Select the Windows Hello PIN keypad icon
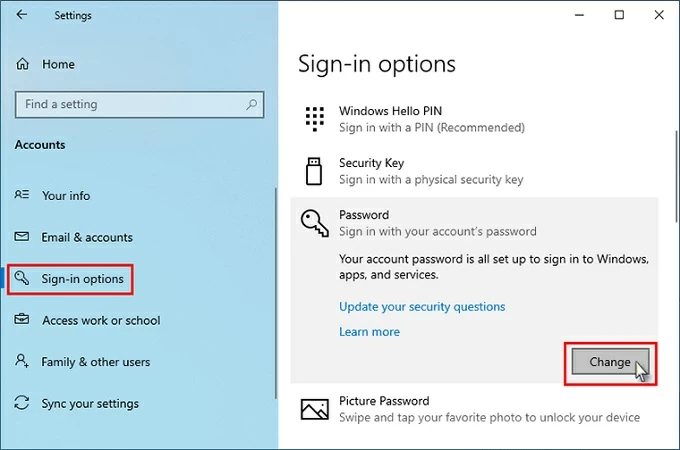 pos(315,119)
